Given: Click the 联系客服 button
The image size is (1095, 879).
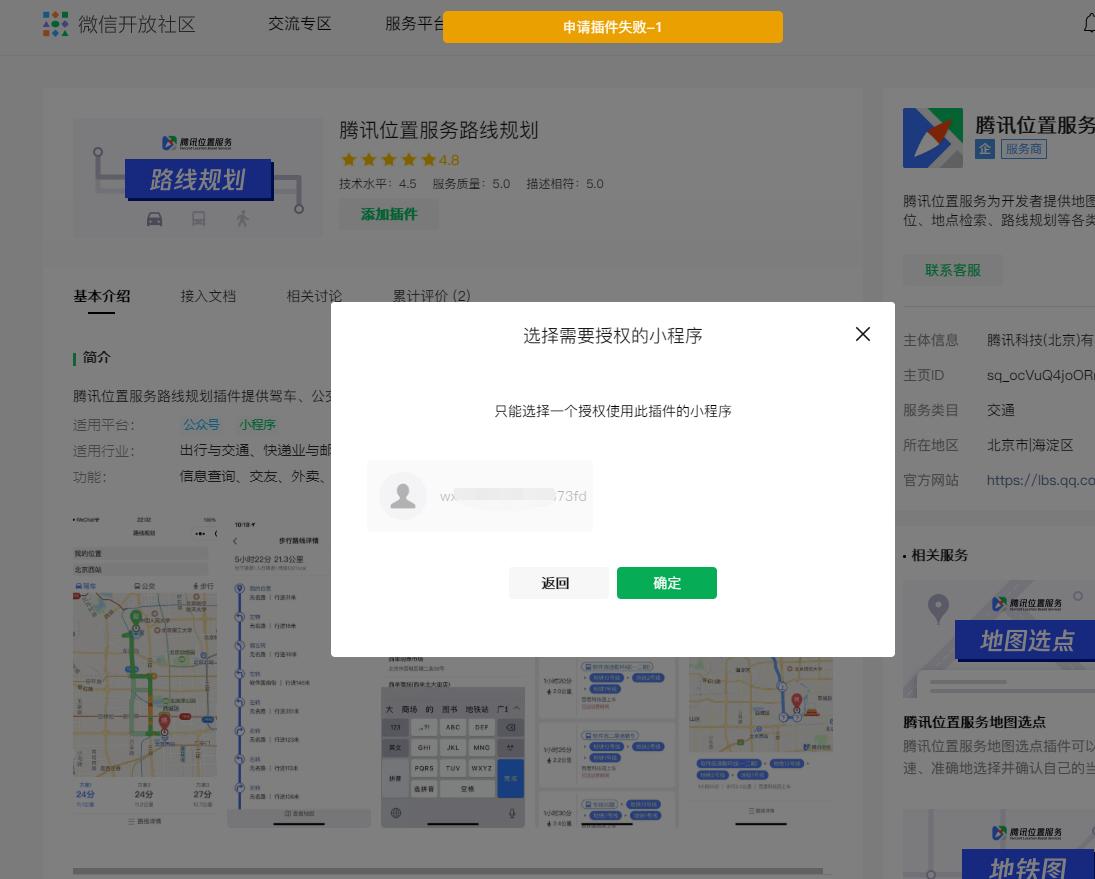Looking at the screenshot, I should pyautogui.click(x=953, y=270).
